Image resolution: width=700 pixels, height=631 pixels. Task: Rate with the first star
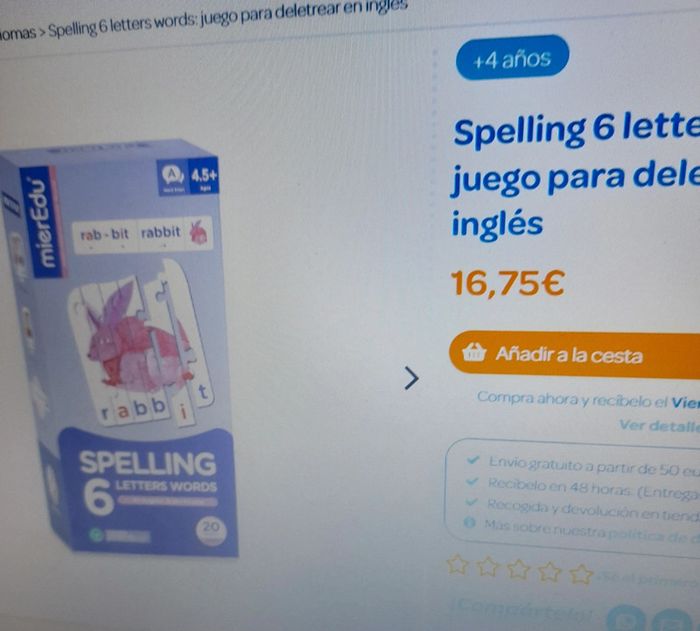click(x=458, y=565)
